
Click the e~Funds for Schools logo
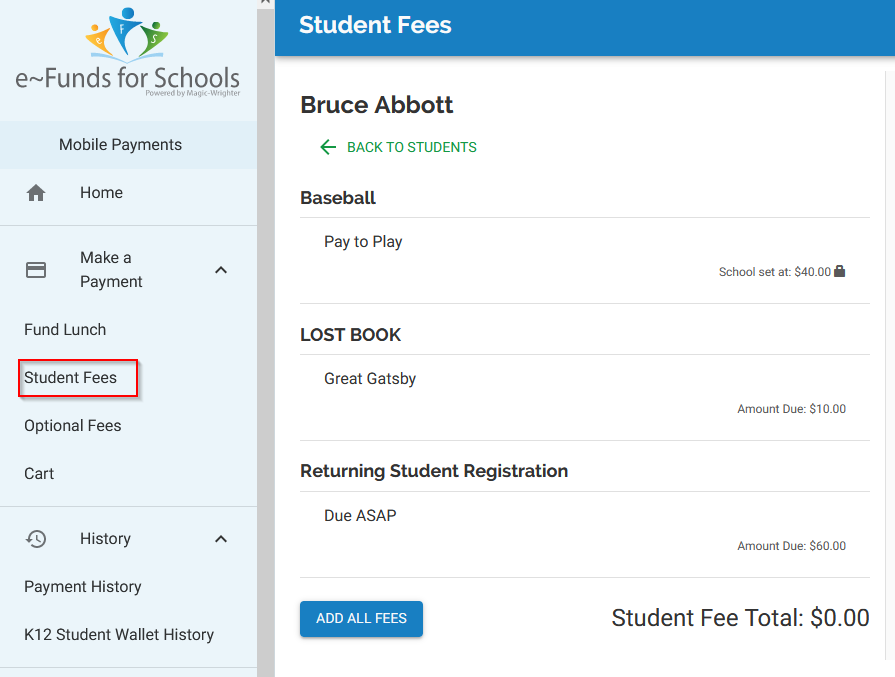(128, 55)
